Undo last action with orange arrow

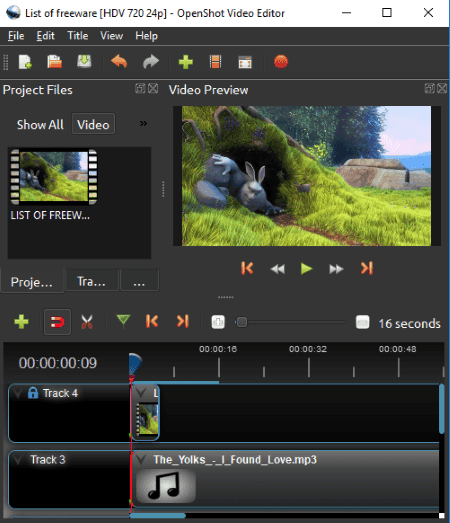click(119, 62)
